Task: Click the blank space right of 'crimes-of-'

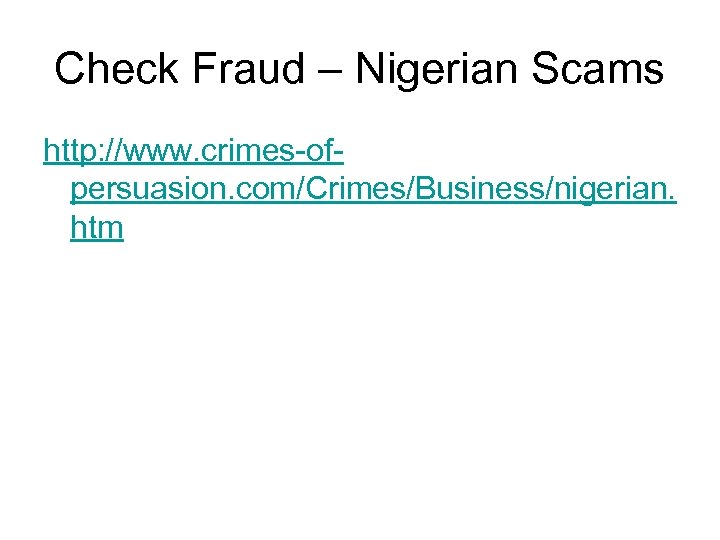Action: tap(520, 152)
